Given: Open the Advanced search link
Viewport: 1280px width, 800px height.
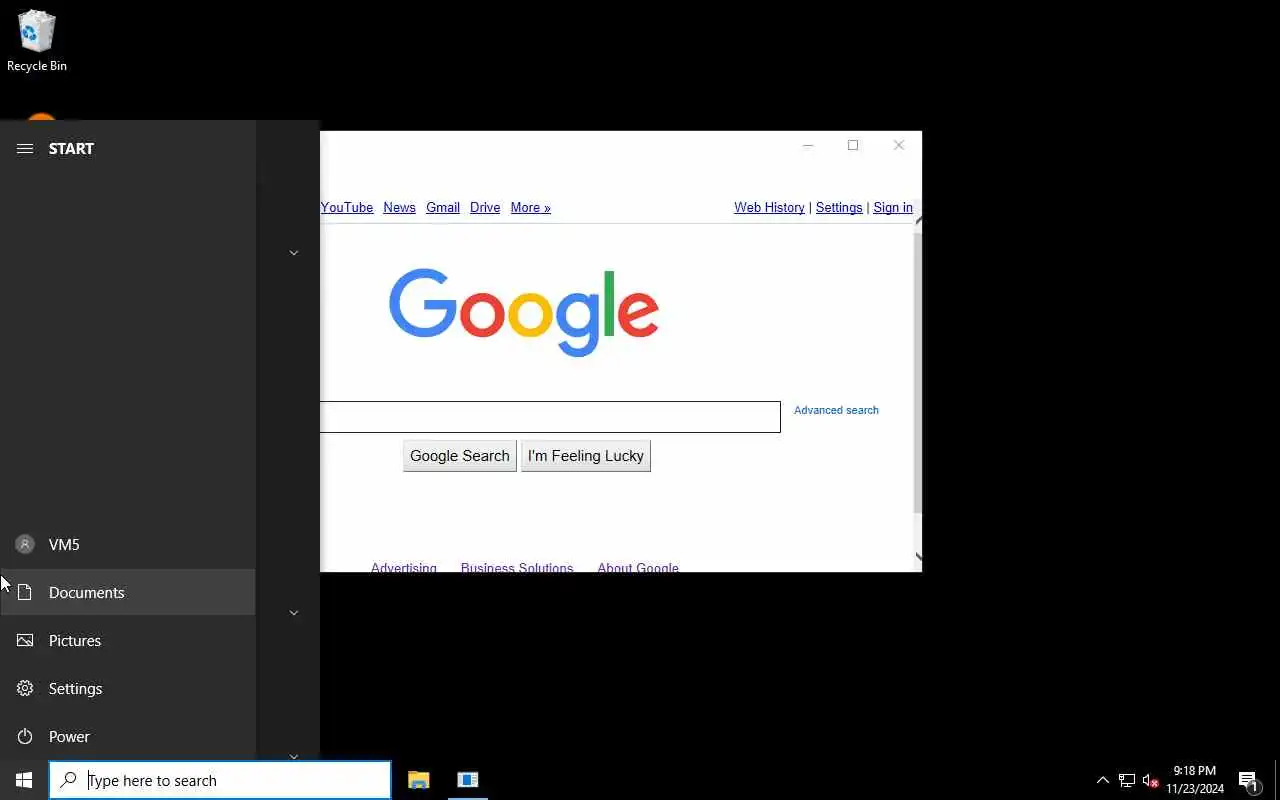Looking at the screenshot, I should click(836, 410).
